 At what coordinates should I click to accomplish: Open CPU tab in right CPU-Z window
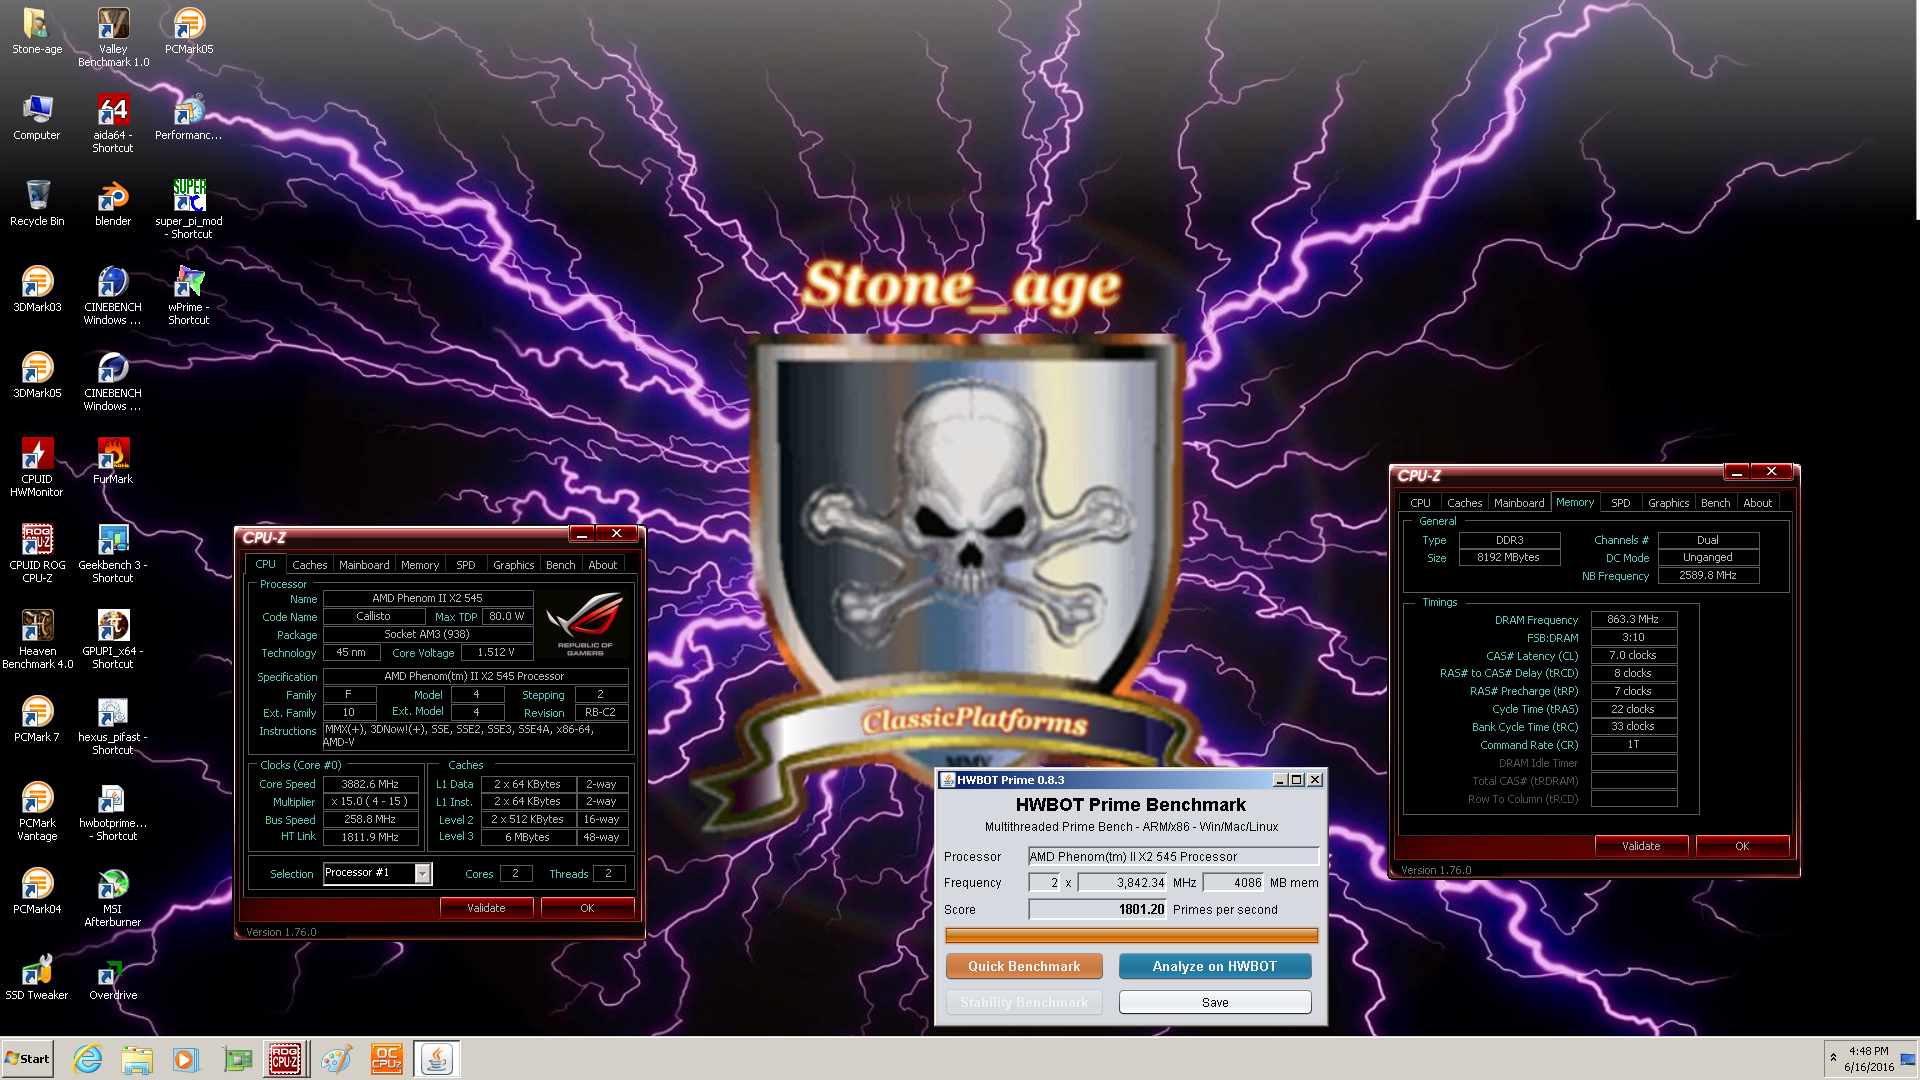click(x=1420, y=503)
